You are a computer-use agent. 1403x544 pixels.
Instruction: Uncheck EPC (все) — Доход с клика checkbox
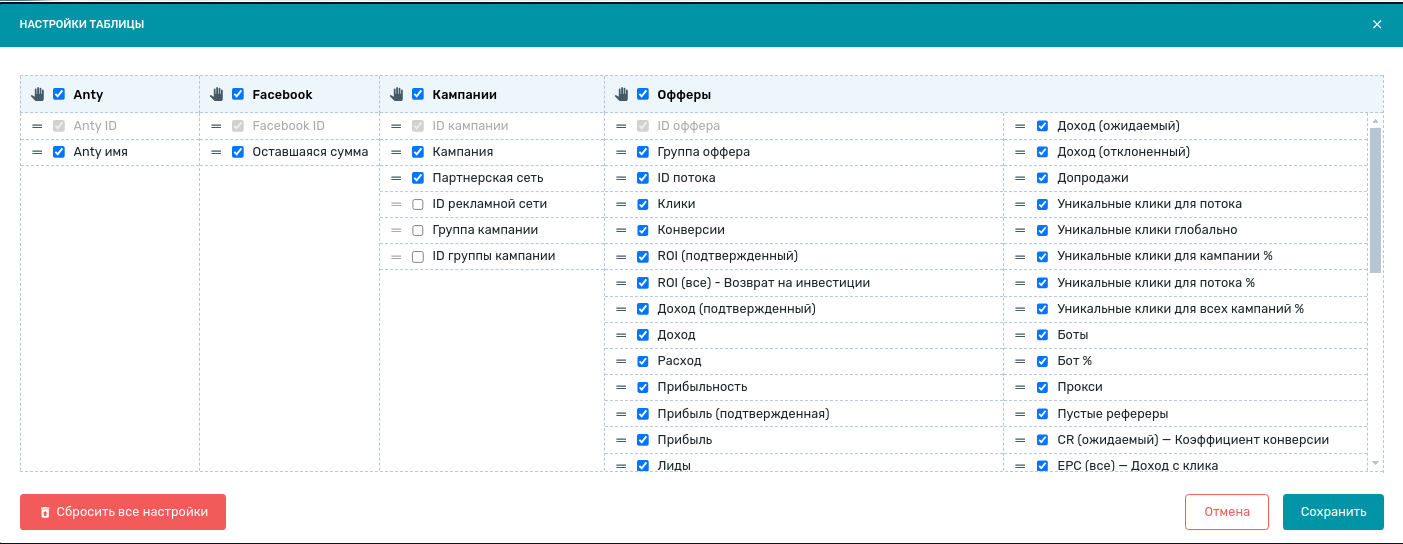[1043, 465]
